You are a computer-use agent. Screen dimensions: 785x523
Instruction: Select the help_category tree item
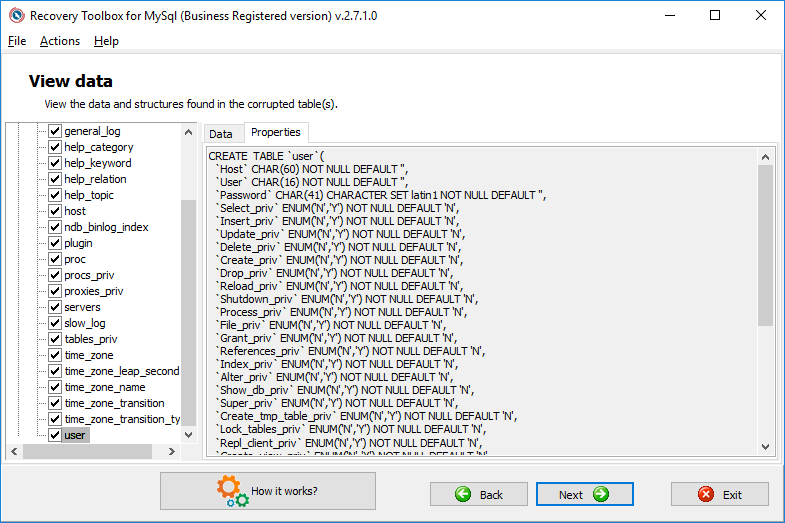pyautogui.click(x=99, y=147)
